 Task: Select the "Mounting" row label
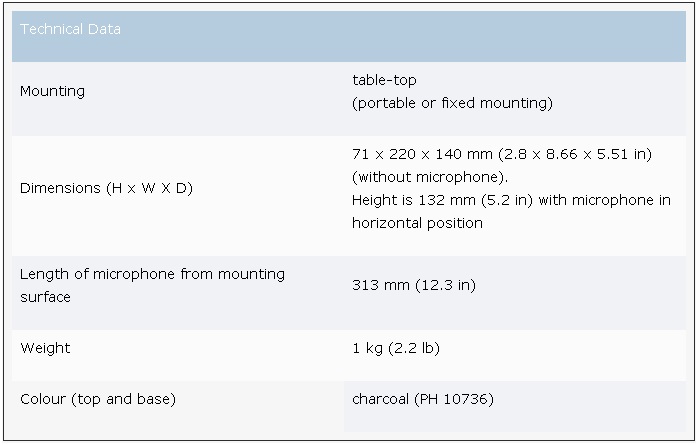coord(52,91)
